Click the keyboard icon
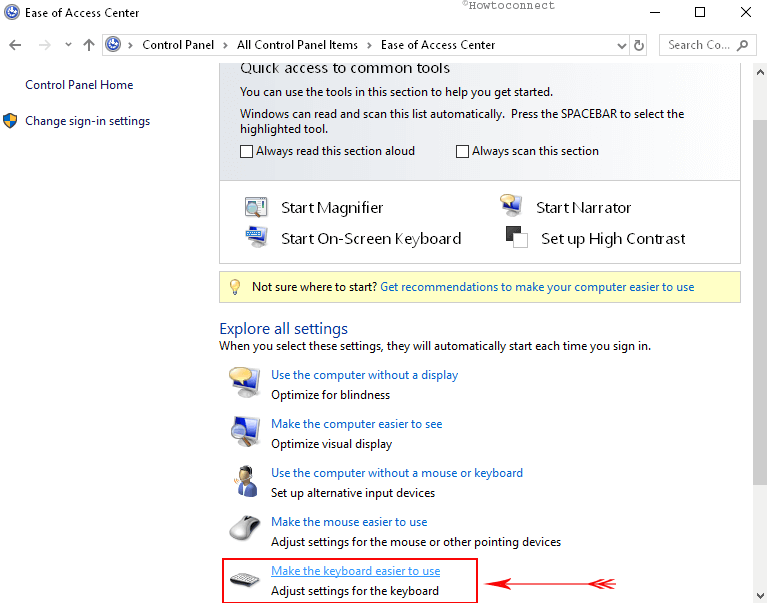Image resolution: width=767 pixels, height=603 pixels. (x=245, y=580)
